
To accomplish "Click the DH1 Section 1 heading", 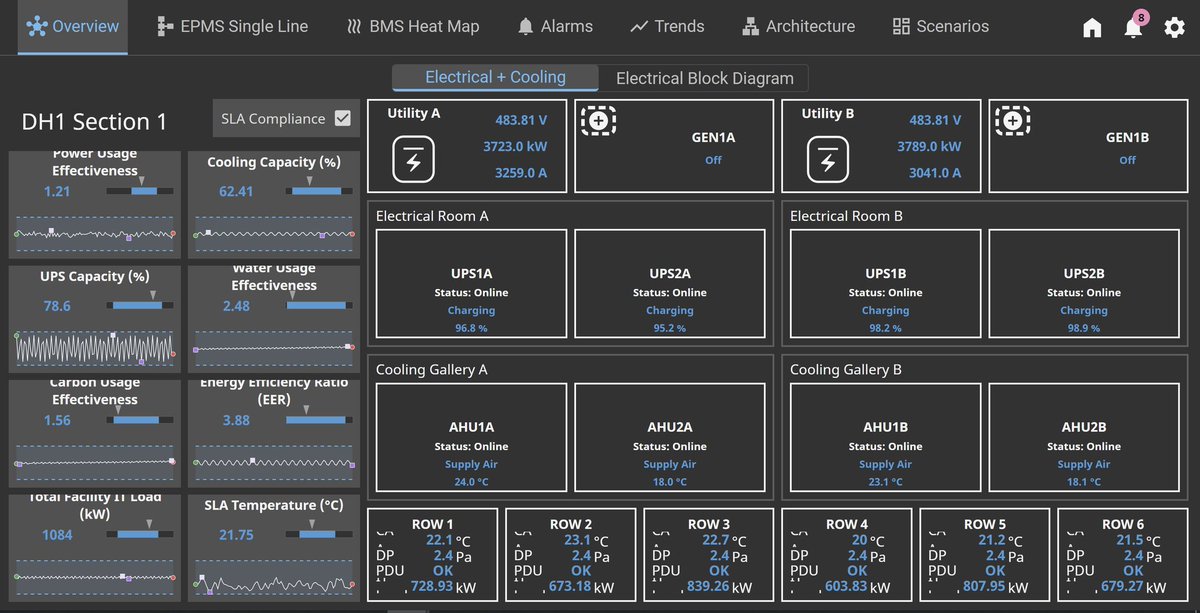I will tap(95, 122).
